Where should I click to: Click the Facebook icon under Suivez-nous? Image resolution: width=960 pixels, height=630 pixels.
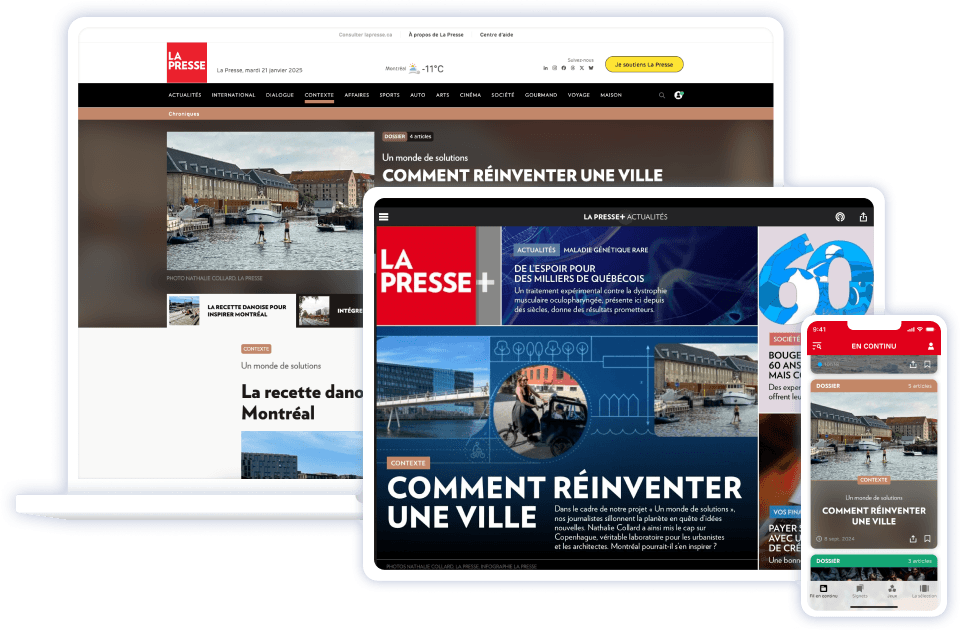[x=564, y=67]
